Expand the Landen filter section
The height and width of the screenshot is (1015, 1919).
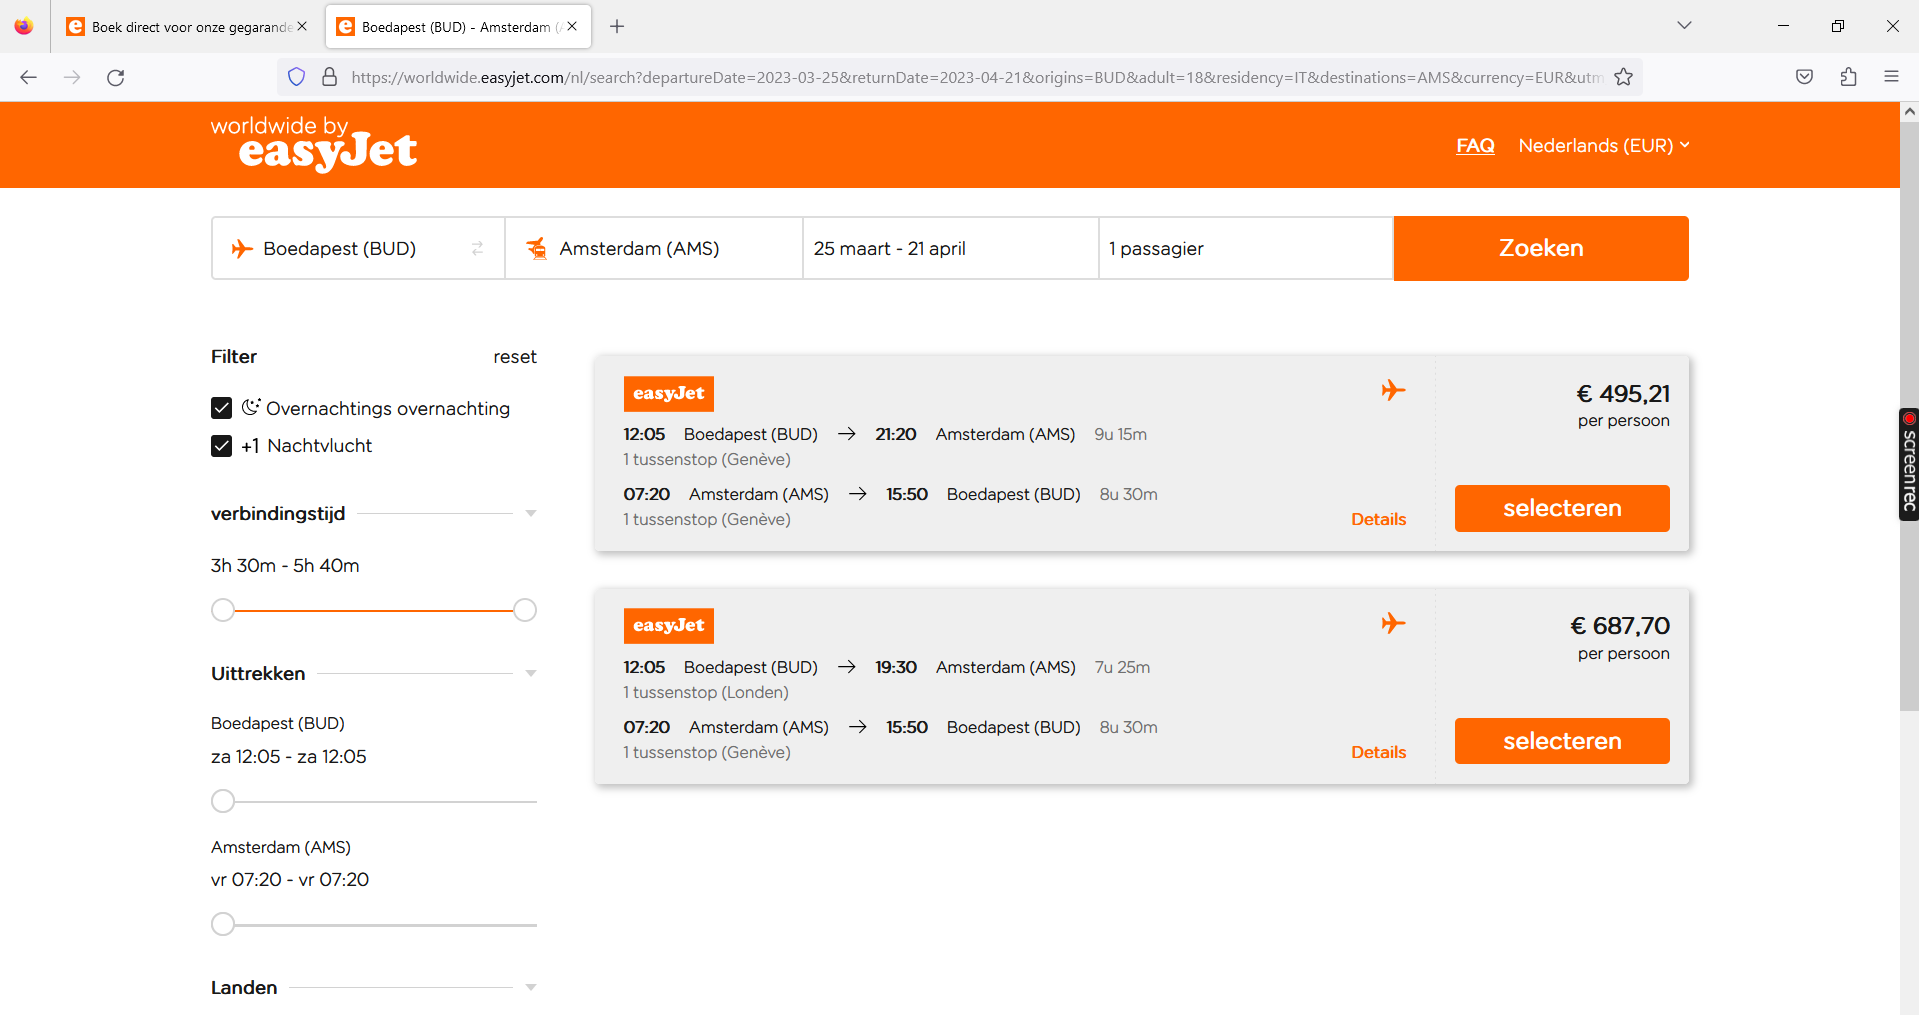pyautogui.click(x=531, y=987)
